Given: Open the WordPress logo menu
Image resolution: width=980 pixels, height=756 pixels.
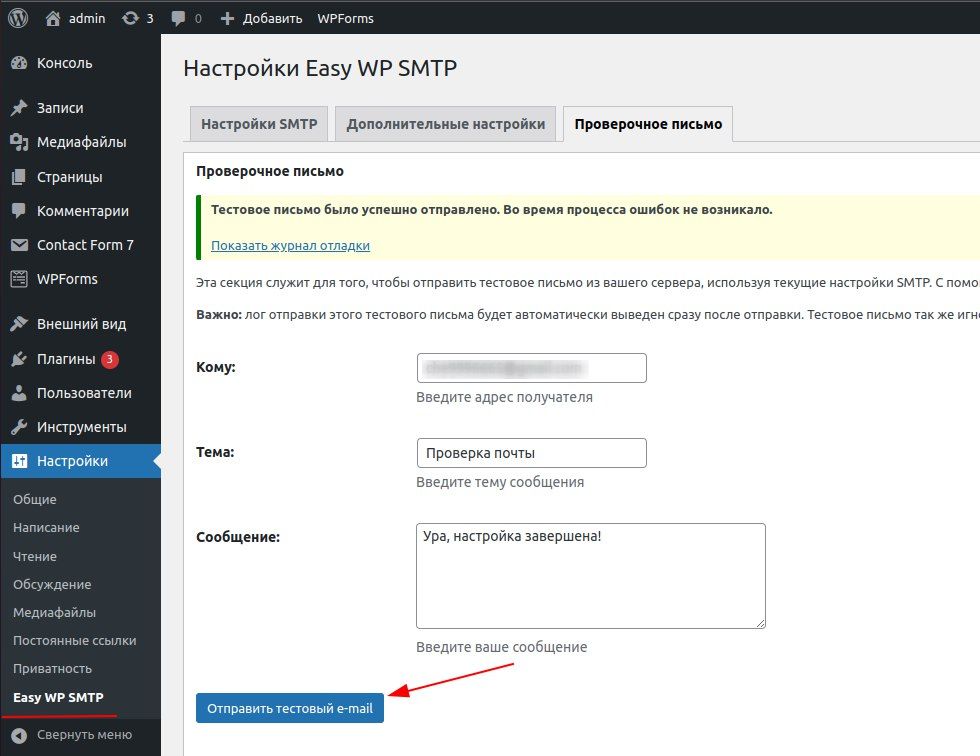Looking at the screenshot, I should [18, 18].
